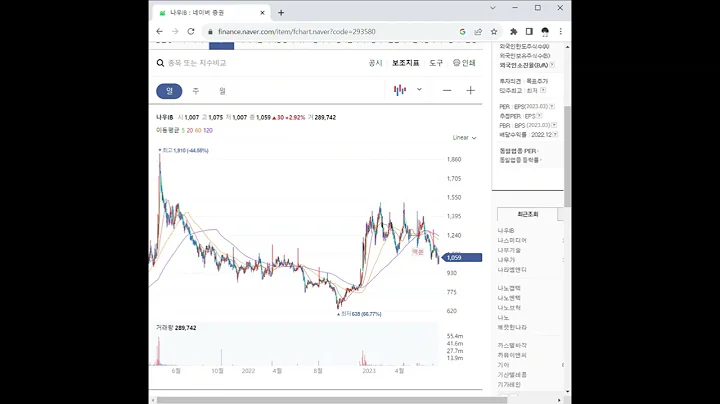Toggle the 60-day moving average
This screenshot has height=404, width=720.
[x=198, y=130]
